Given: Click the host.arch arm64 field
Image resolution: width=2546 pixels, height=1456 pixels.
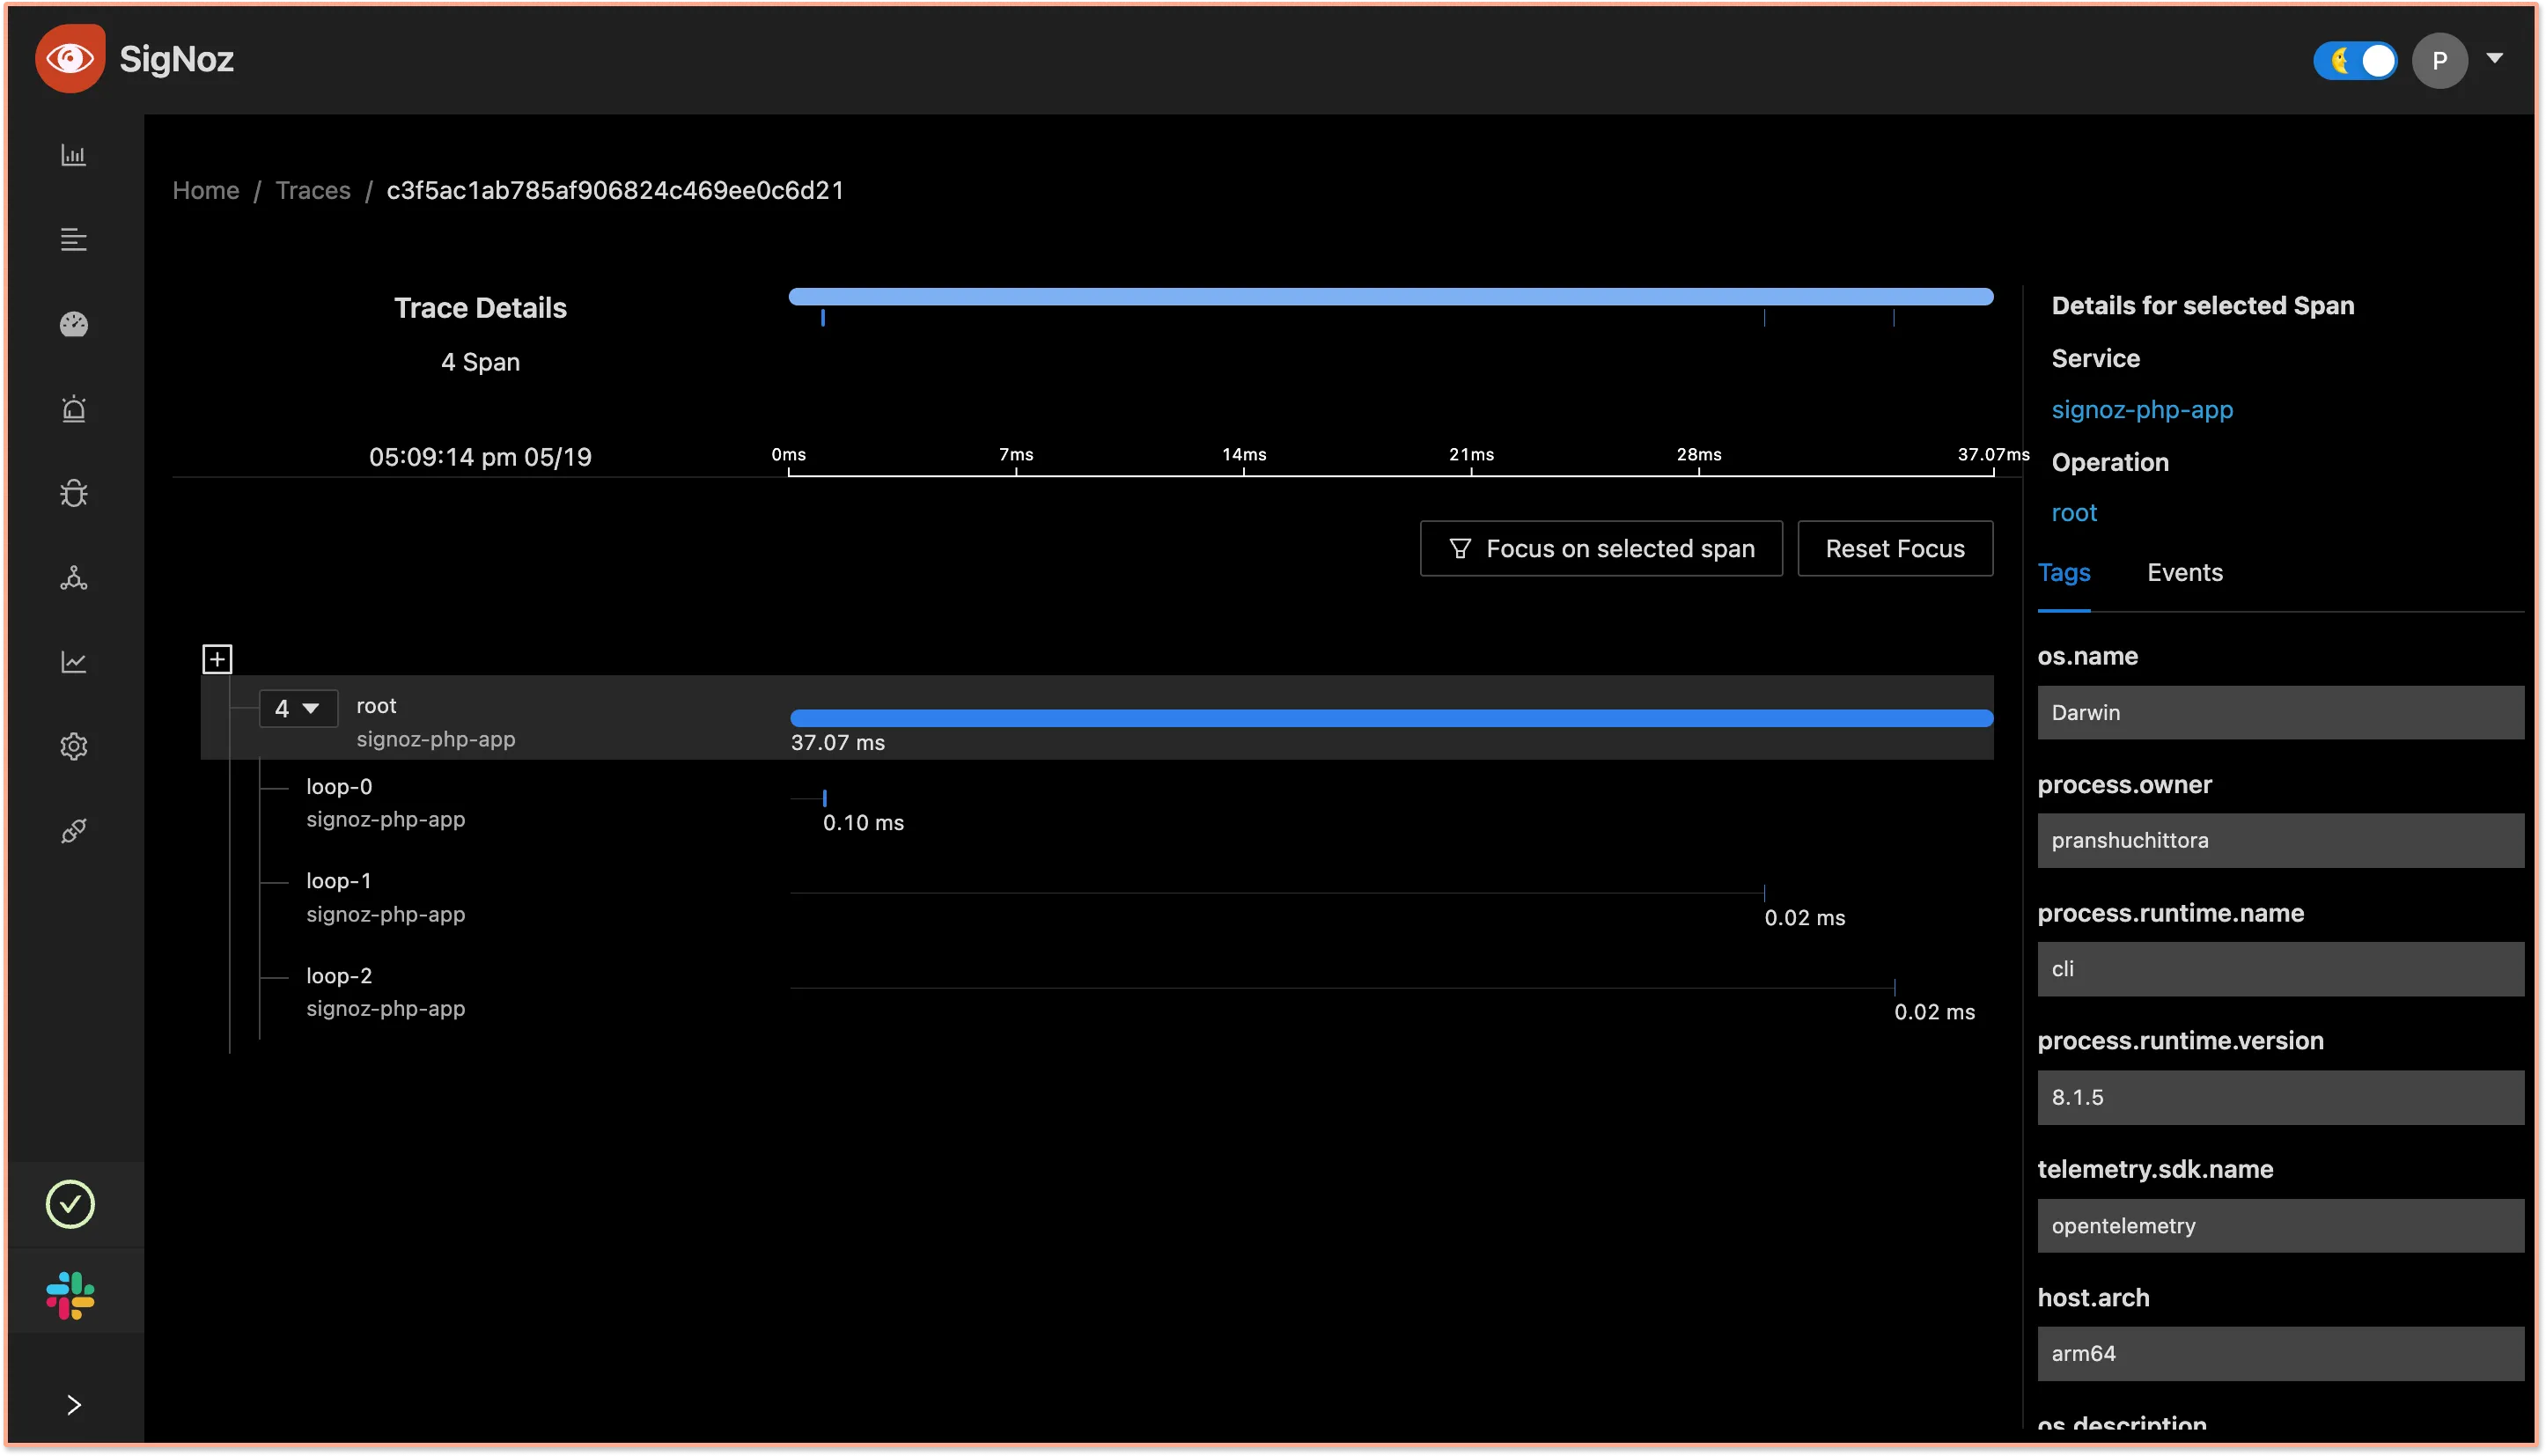Looking at the screenshot, I should coord(2280,1354).
